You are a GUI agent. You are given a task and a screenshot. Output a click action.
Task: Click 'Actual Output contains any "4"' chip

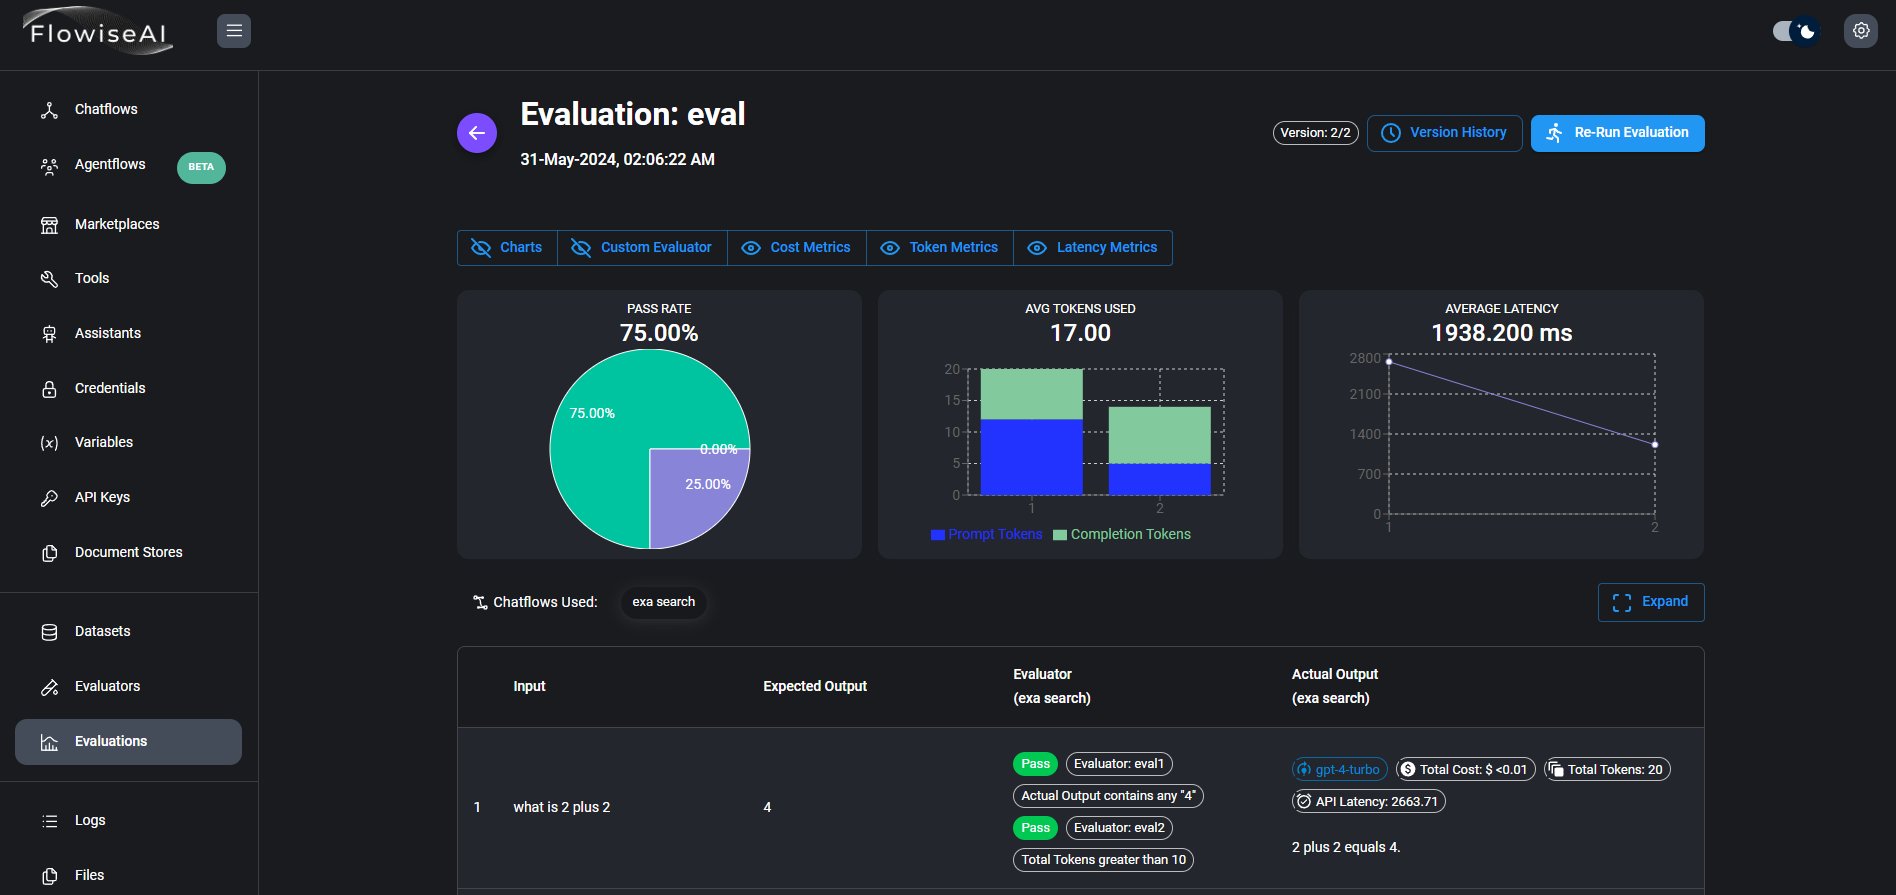(x=1108, y=796)
